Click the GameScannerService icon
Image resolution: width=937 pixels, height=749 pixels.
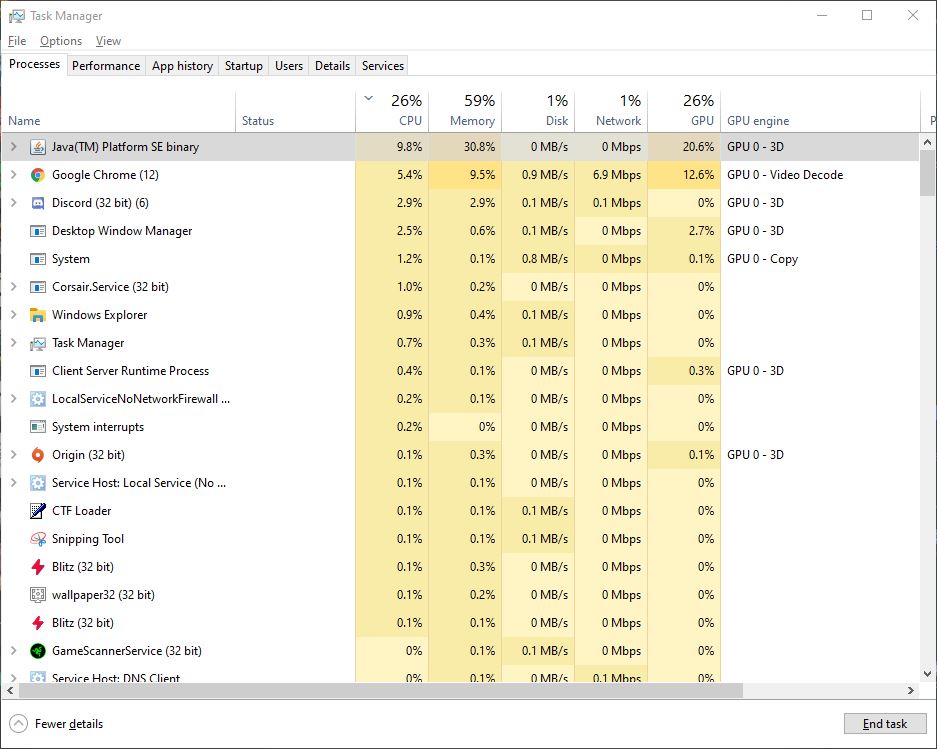pyautogui.click(x=38, y=651)
